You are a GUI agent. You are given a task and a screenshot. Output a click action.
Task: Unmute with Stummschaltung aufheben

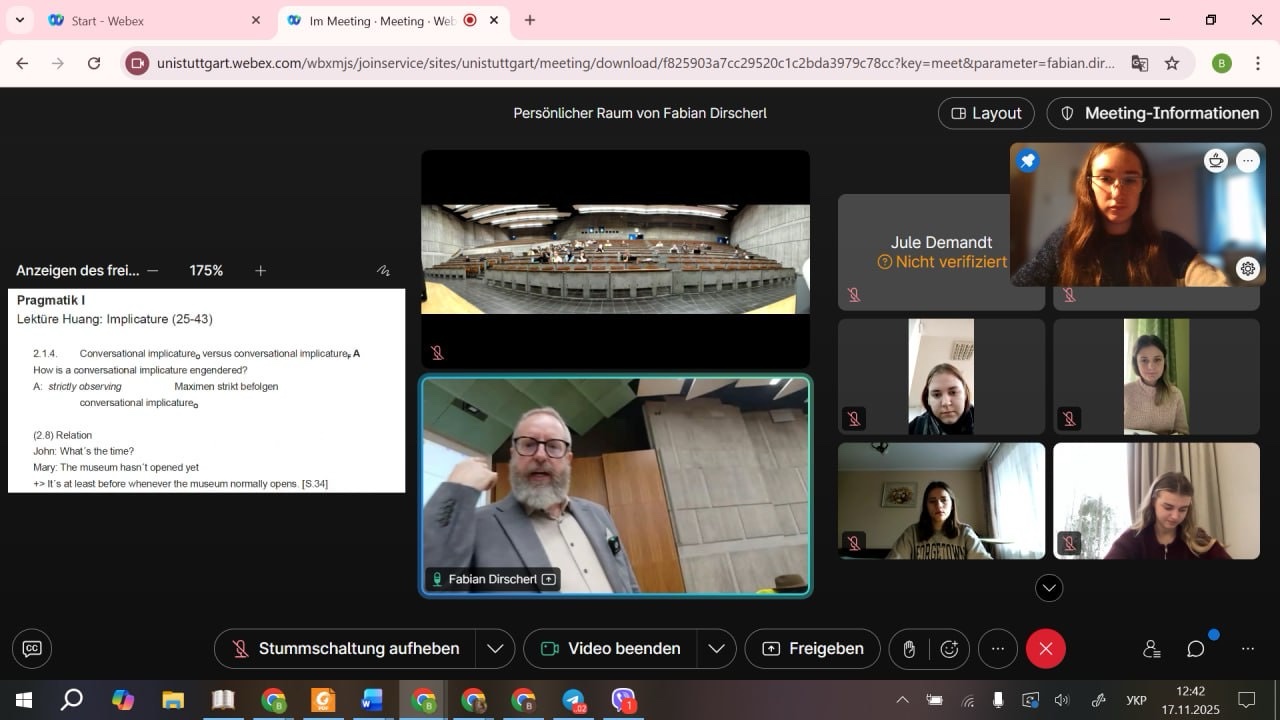(x=345, y=649)
